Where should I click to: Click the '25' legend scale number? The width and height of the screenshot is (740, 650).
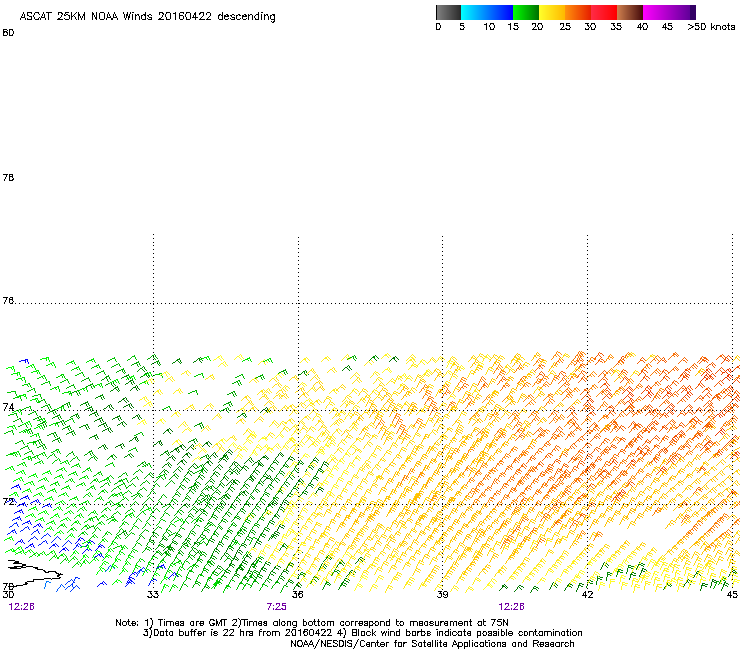565,27
